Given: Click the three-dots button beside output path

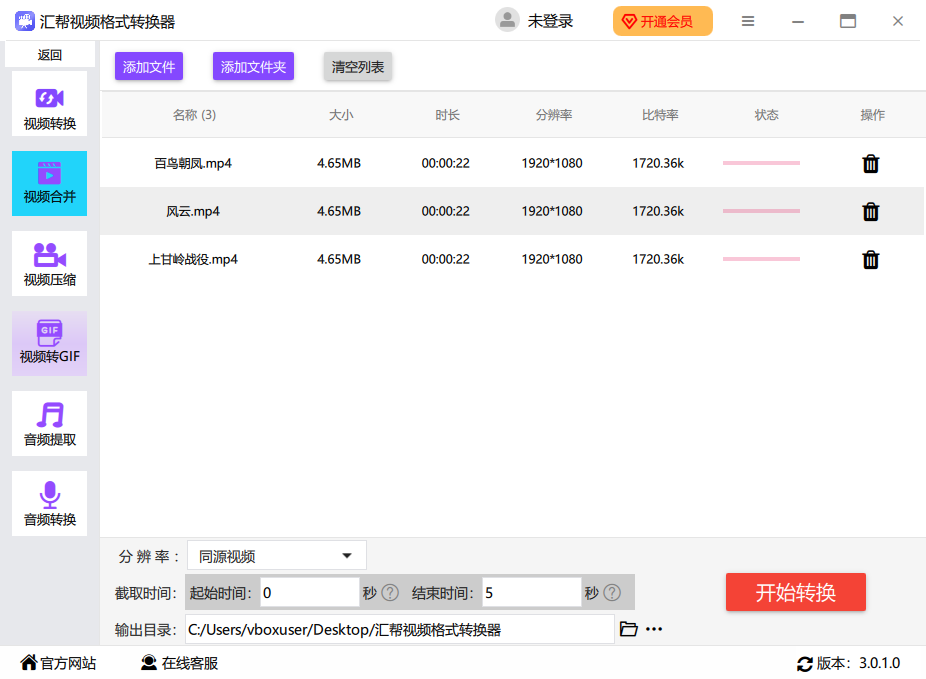Looking at the screenshot, I should [654, 629].
